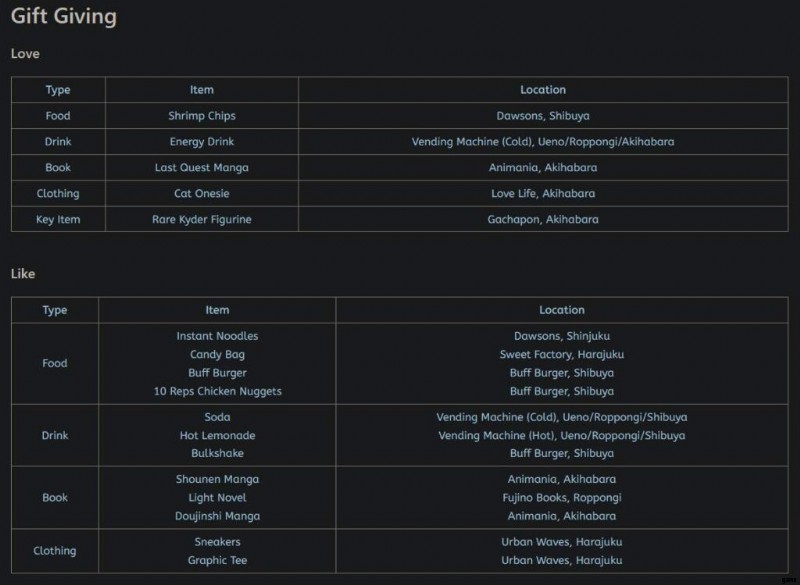This screenshot has height=585, width=800.
Task: Click the Cat Onesie item
Action: coord(202,193)
